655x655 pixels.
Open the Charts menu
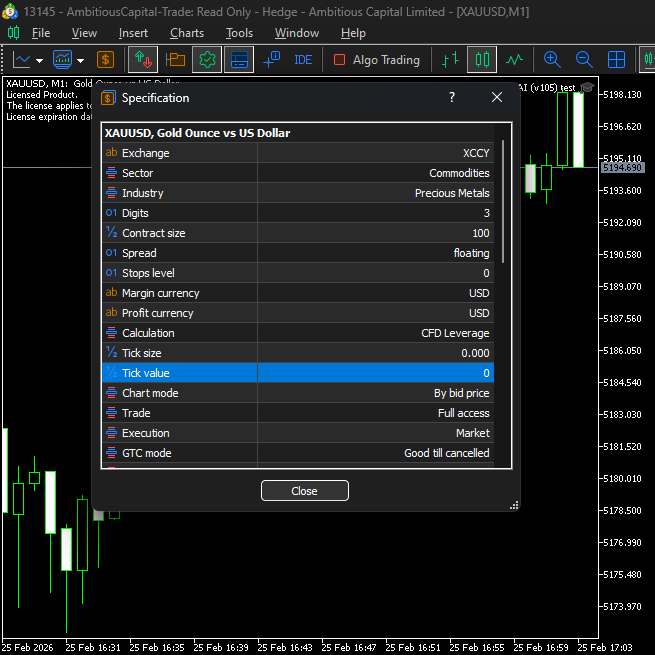[x=187, y=33]
